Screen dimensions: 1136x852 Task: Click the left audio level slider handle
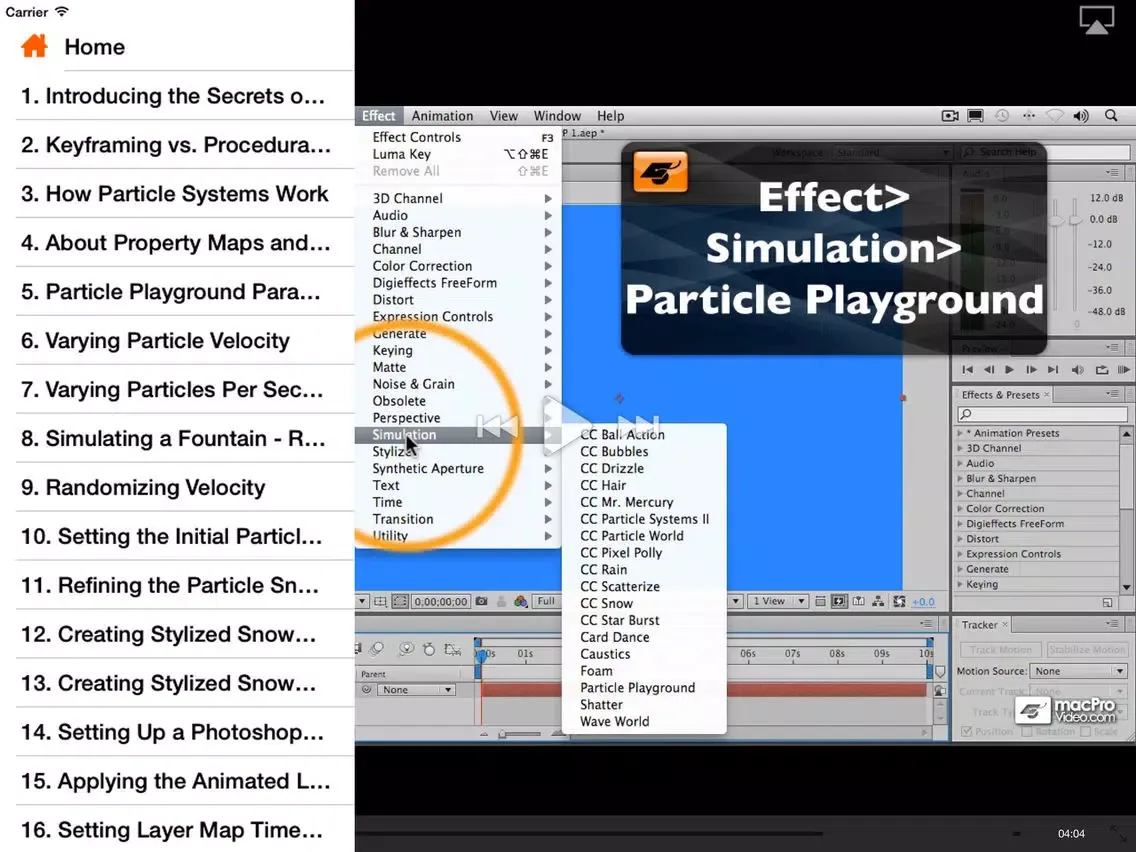coord(1058,220)
